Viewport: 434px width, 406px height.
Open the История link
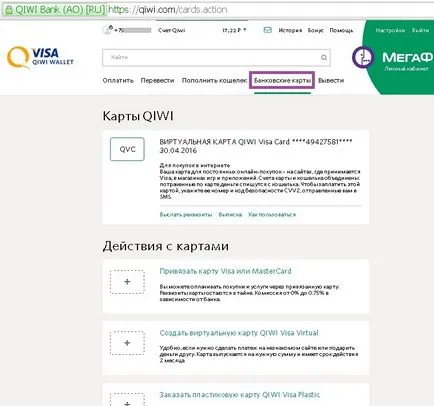click(290, 30)
